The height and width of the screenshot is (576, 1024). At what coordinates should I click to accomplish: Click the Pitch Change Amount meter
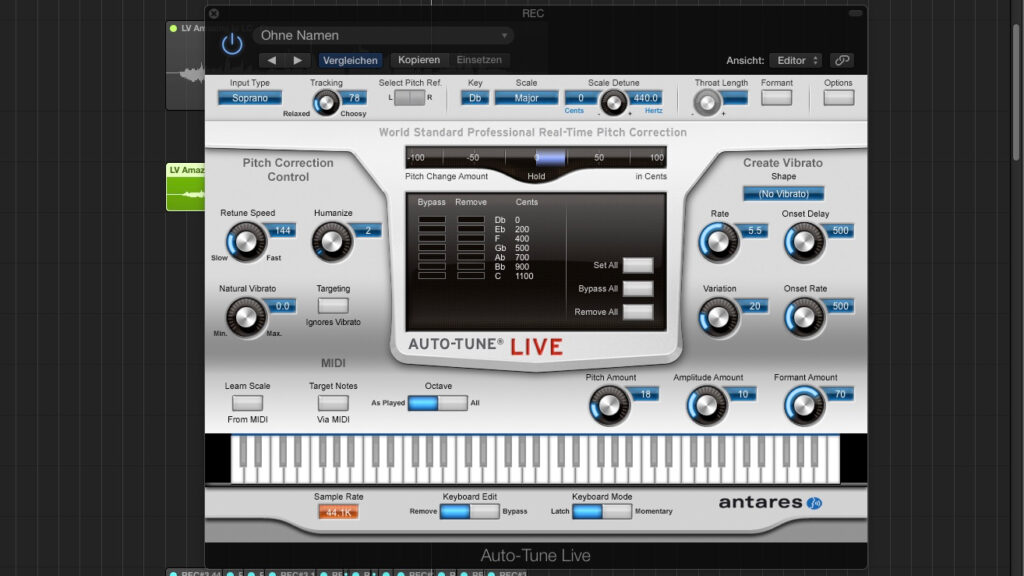click(x=536, y=157)
